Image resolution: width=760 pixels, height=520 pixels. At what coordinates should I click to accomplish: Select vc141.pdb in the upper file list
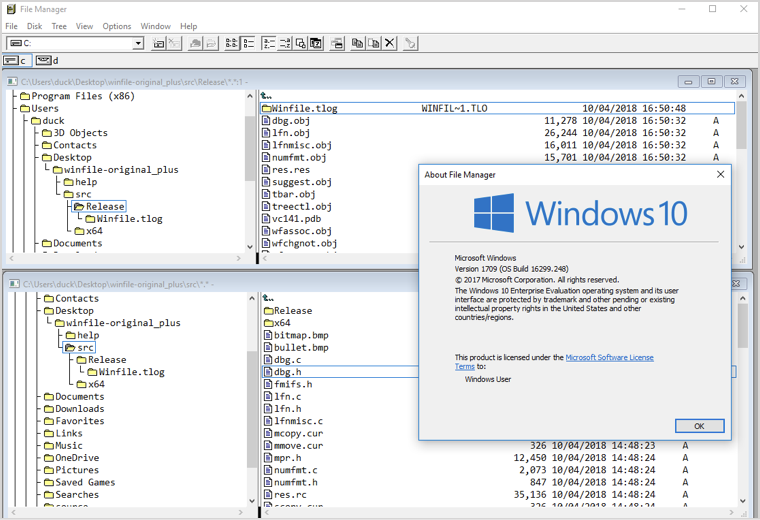(291, 219)
